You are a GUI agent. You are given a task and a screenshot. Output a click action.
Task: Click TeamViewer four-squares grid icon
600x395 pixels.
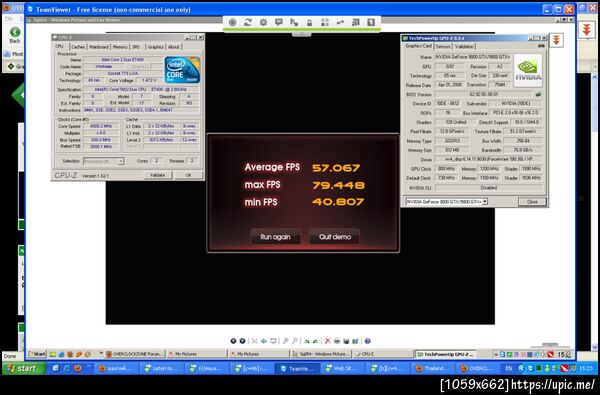tap(325, 22)
